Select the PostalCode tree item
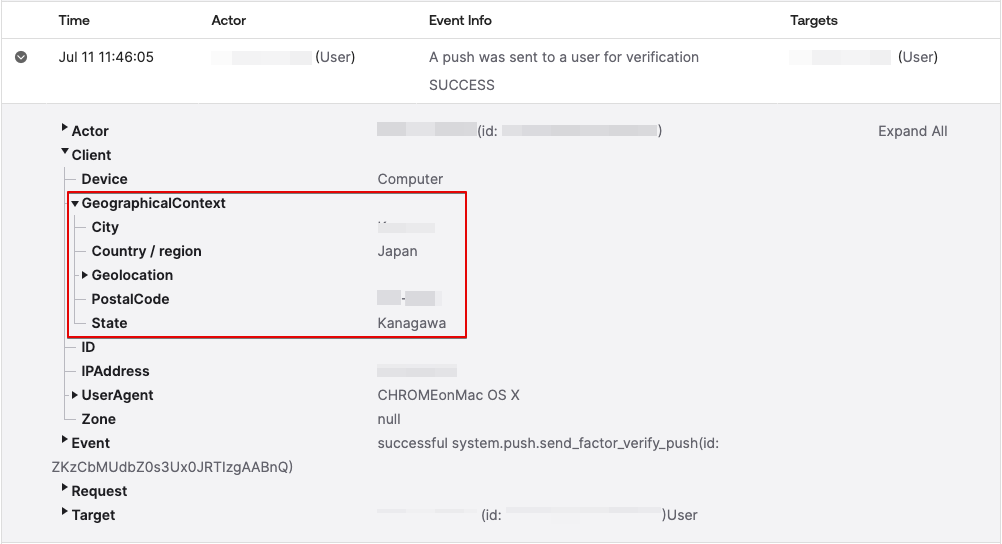Image resolution: width=1002 pixels, height=544 pixels. point(130,299)
